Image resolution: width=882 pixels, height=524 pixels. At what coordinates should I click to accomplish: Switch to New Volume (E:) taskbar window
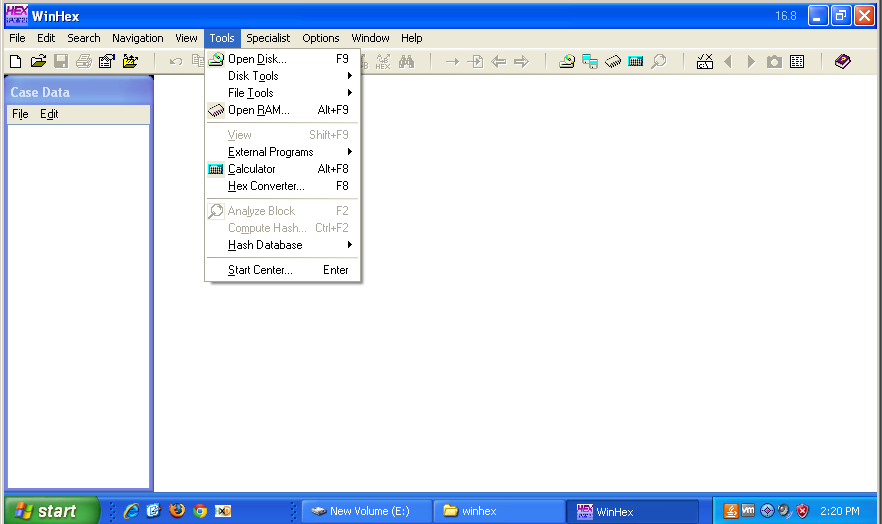pyautogui.click(x=367, y=511)
